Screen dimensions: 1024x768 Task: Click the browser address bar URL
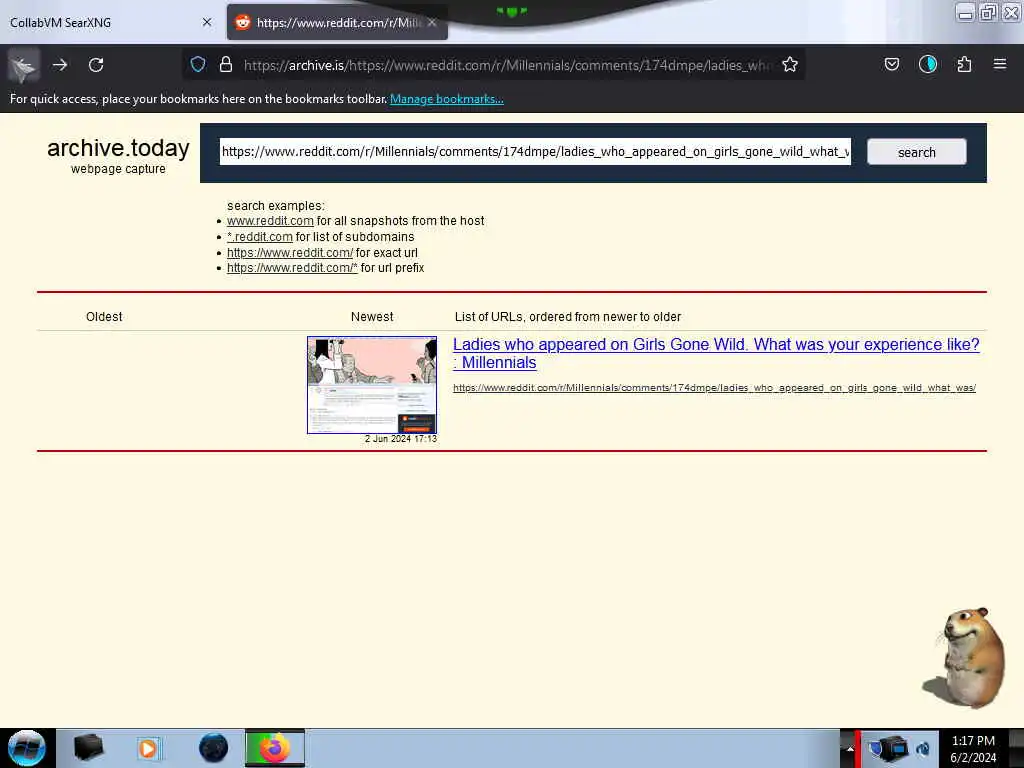point(507,65)
